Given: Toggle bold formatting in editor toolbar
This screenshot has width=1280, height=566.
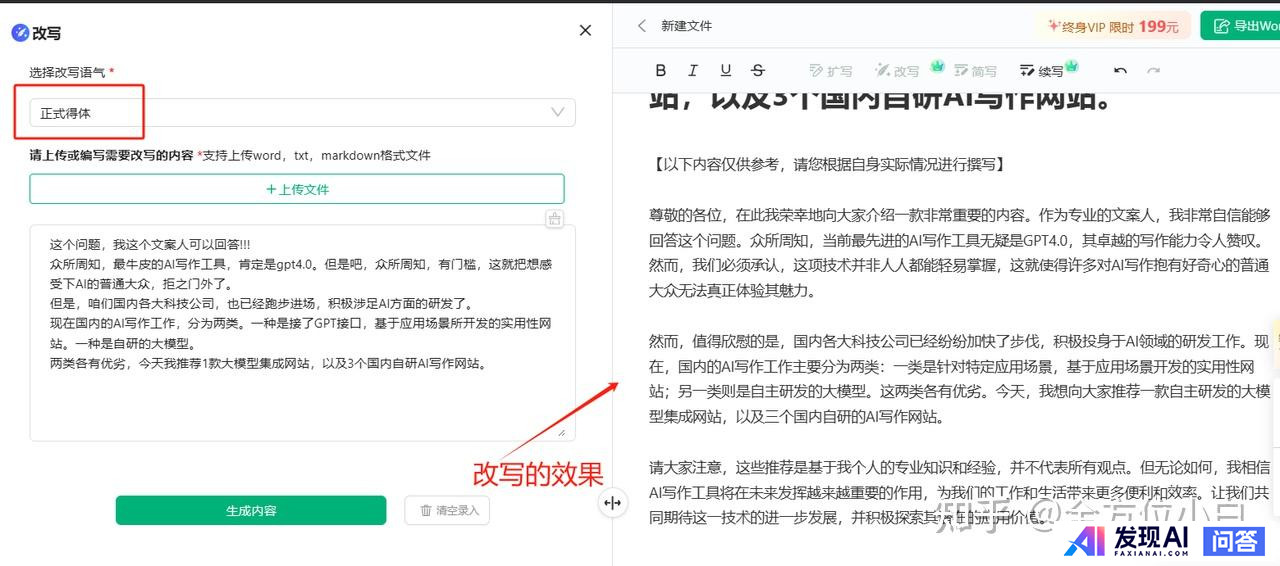Looking at the screenshot, I should pos(660,71).
